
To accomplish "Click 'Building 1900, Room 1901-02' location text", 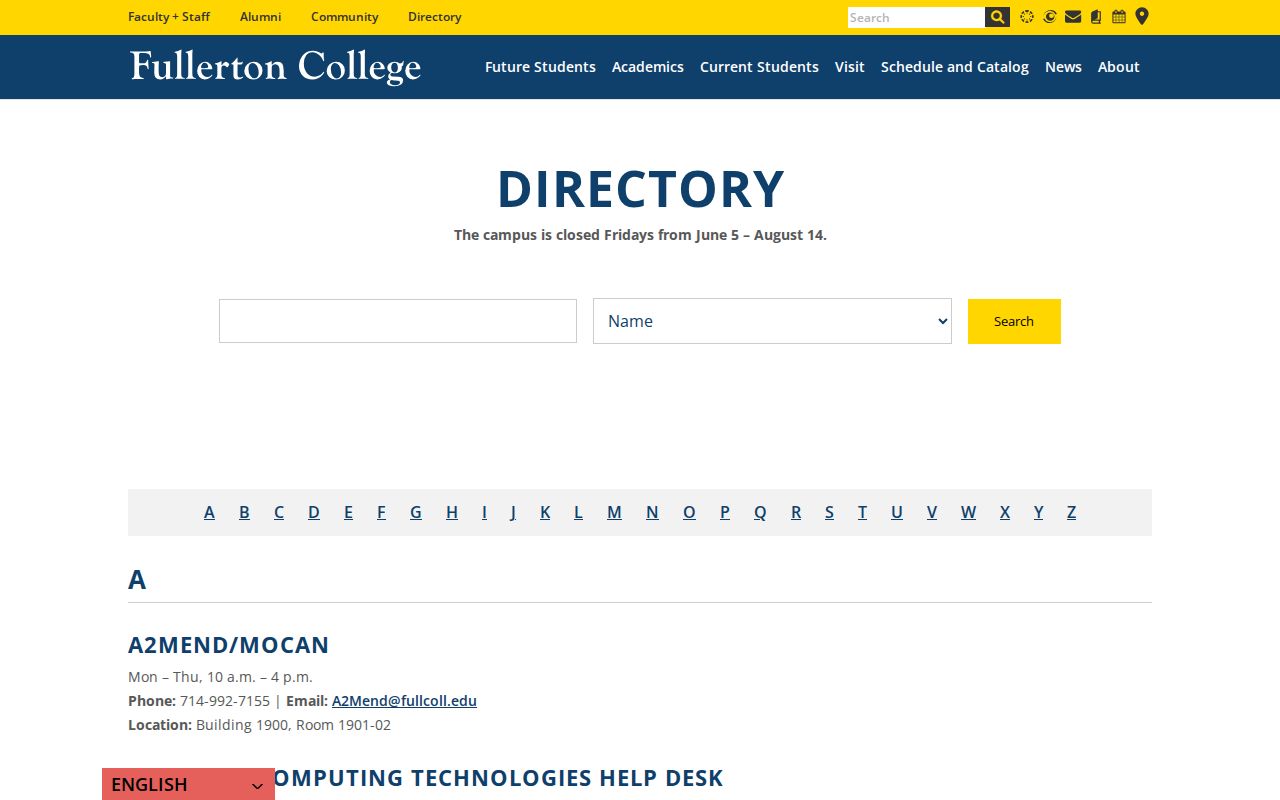I will (x=293, y=725).
